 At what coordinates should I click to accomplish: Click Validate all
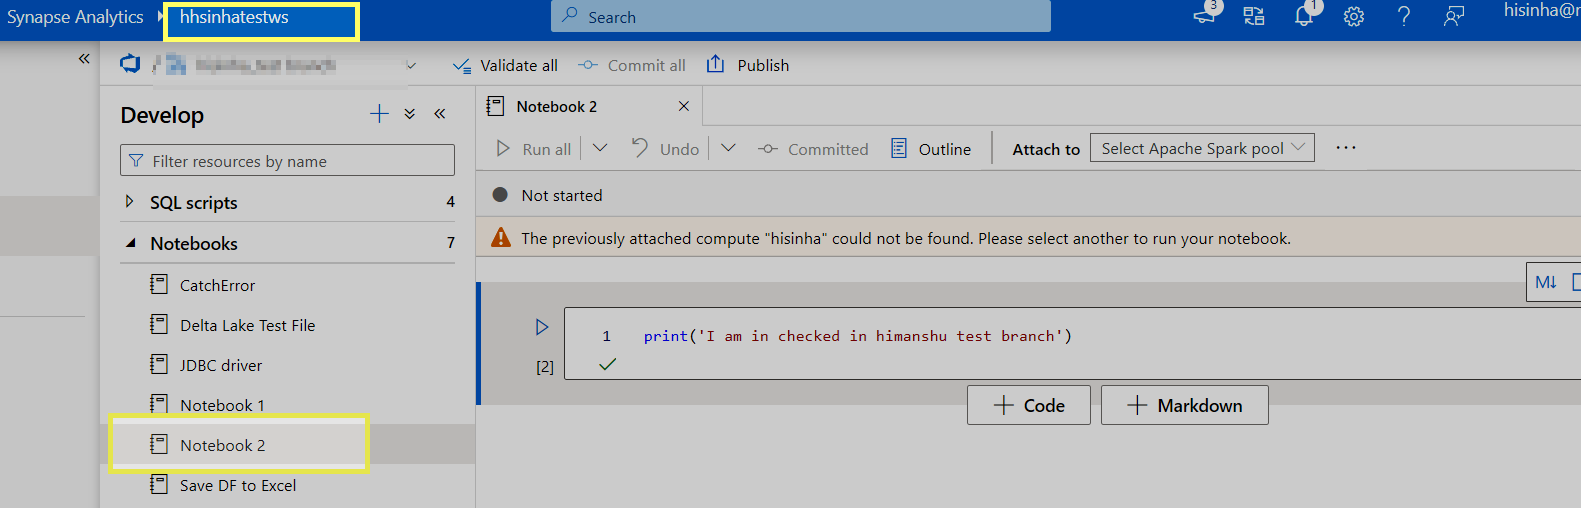pyautogui.click(x=506, y=65)
